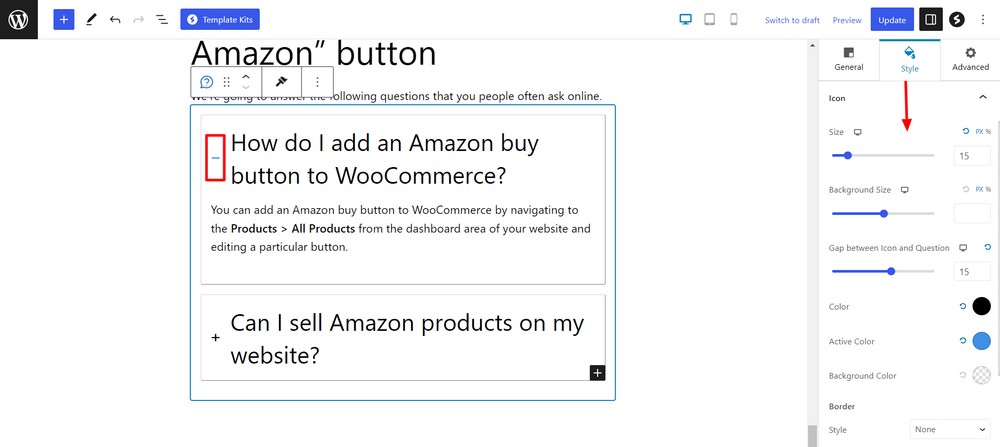The width and height of the screenshot is (1000, 447).
Task: Click the Switch to draft link
Action: coord(792,20)
